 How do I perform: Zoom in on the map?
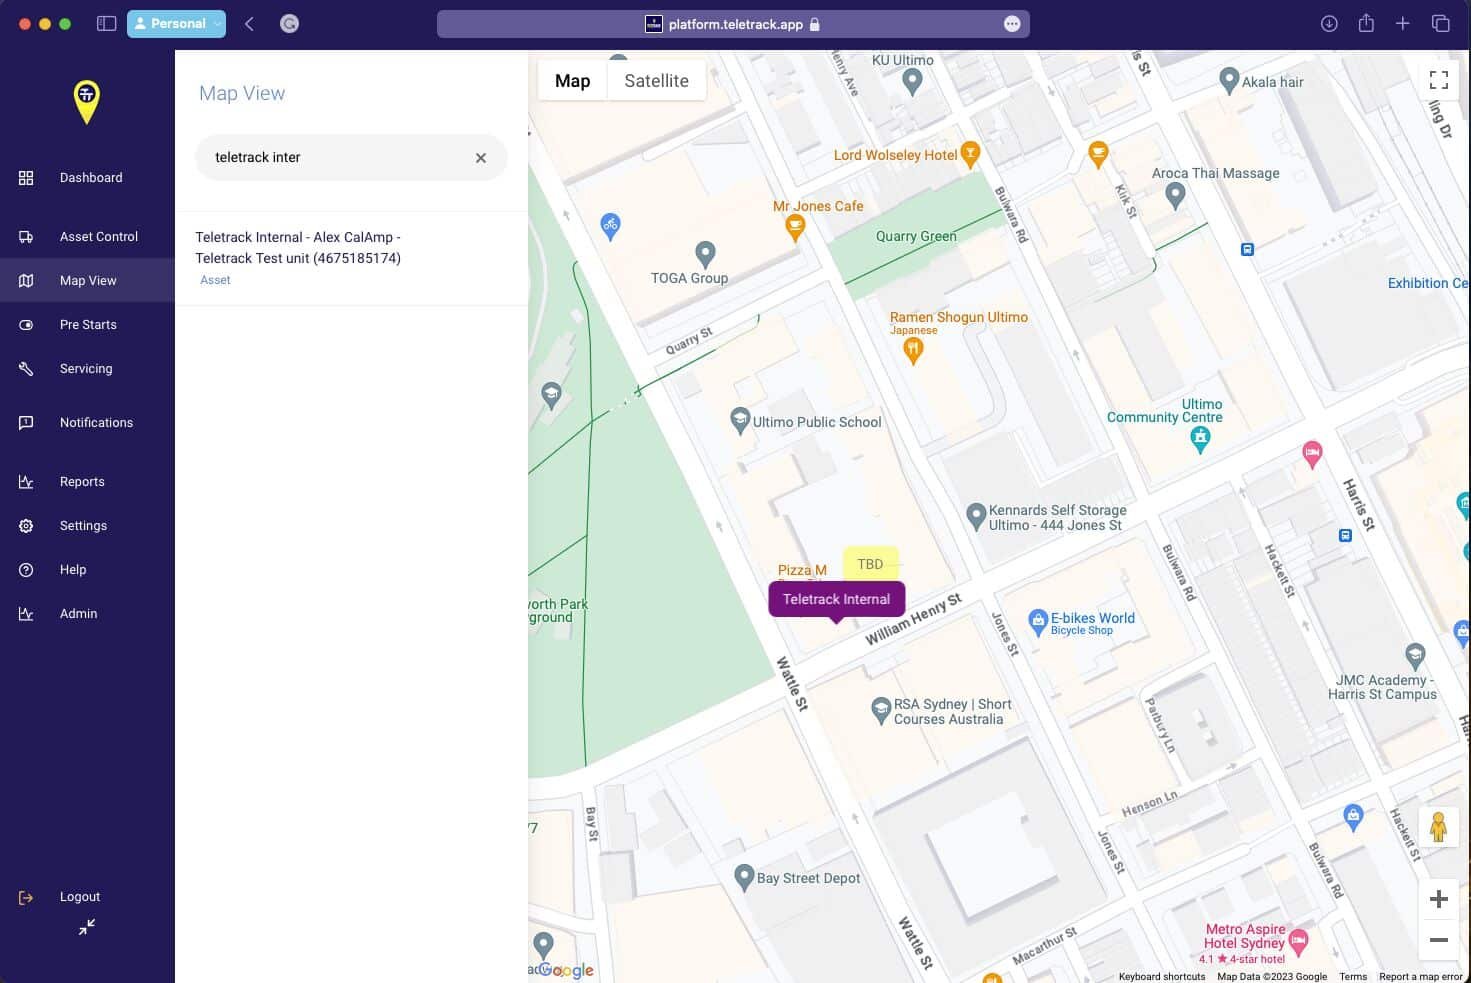coord(1438,899)
